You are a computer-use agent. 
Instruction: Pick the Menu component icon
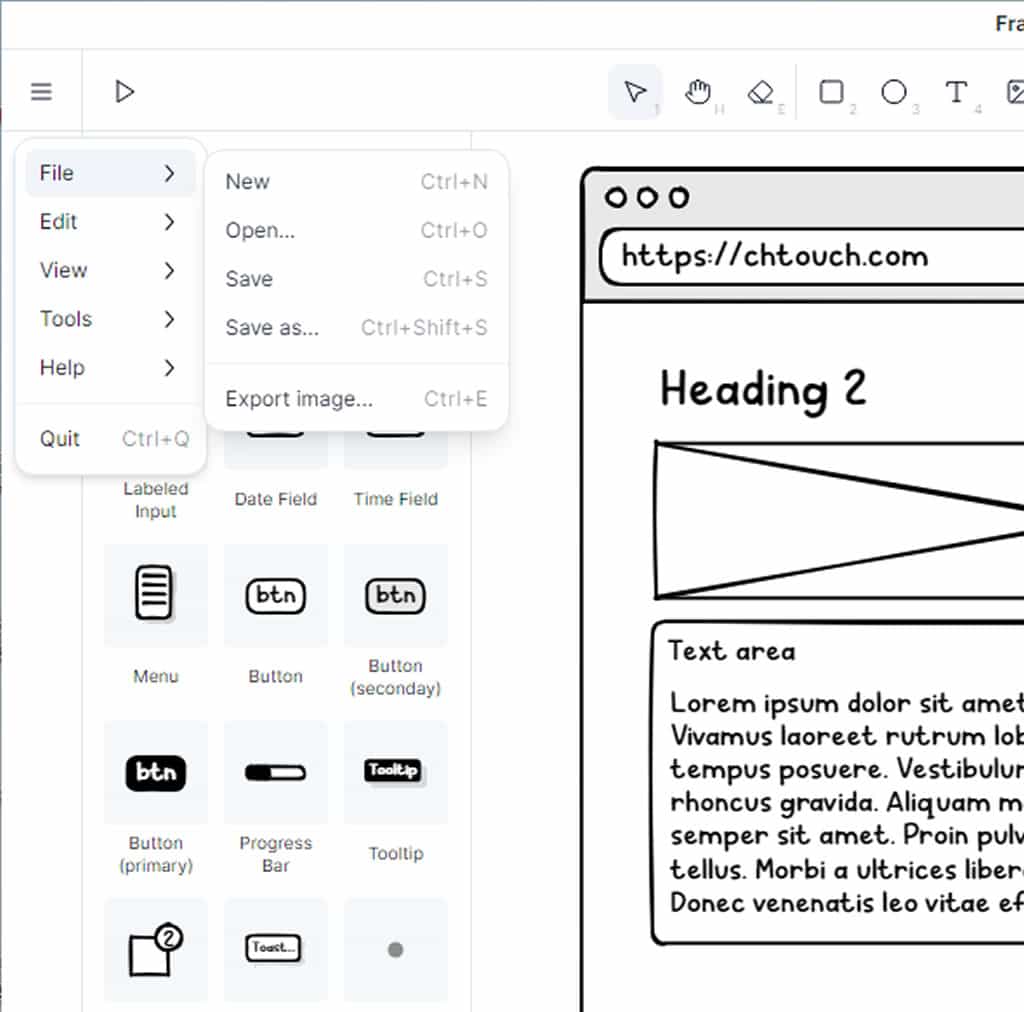[x=155, y=593]
